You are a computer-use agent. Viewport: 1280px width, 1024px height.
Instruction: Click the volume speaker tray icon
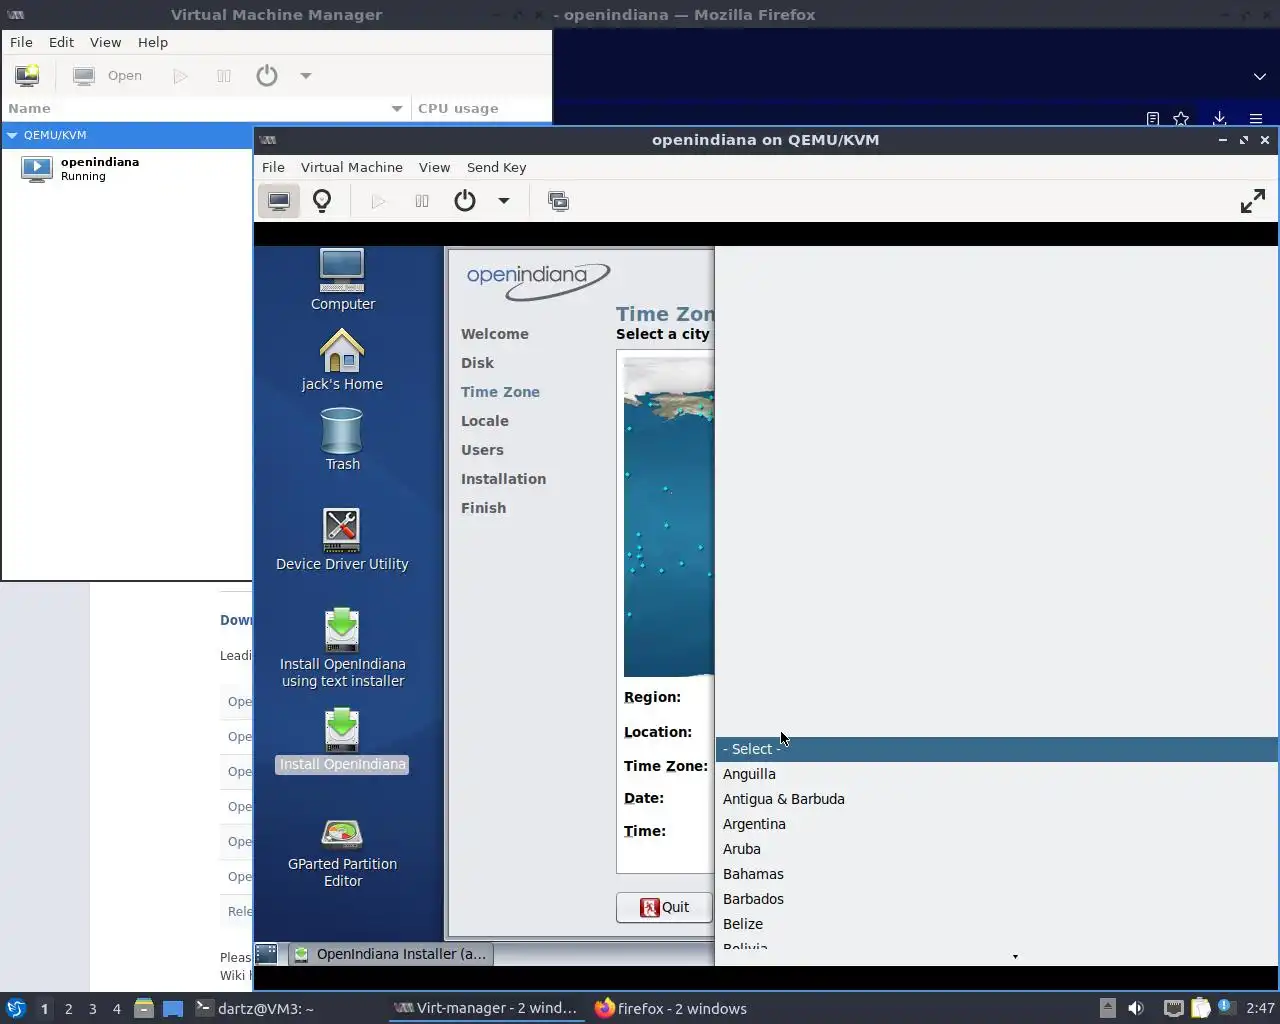pos(1135,1008)
